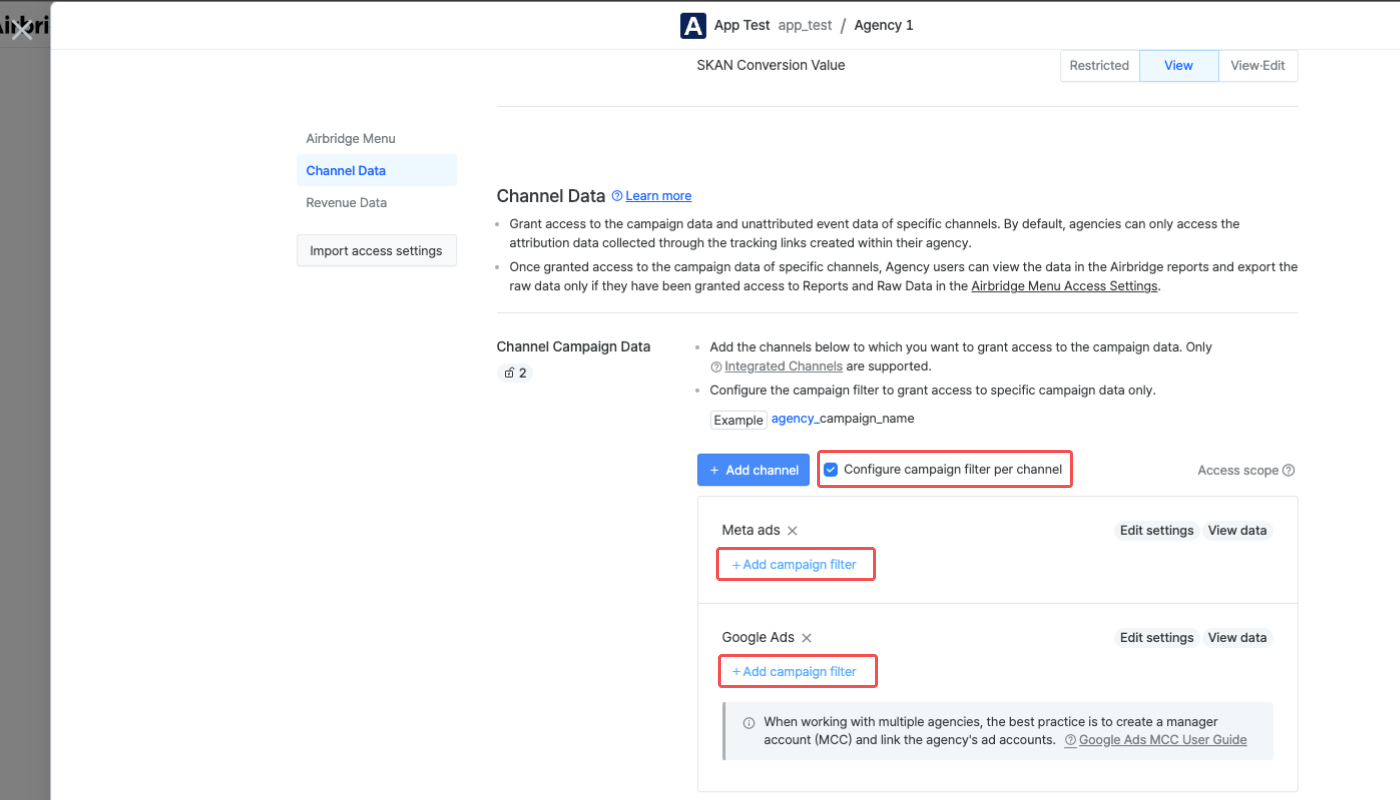1400x800 pixels.
Task: Click the Add channel button
Action: pyautogui.click(x=753, y=470)
